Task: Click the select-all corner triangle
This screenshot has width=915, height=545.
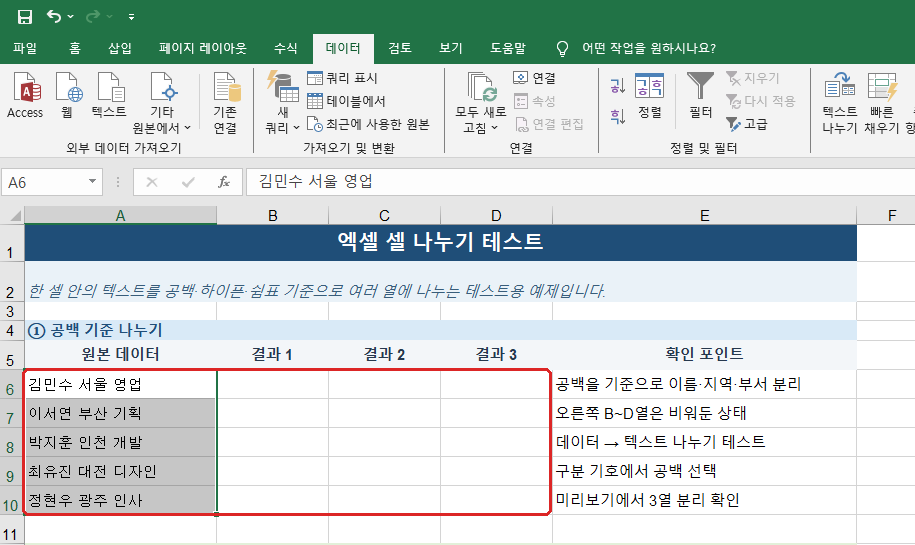Action: click(14, 215)
